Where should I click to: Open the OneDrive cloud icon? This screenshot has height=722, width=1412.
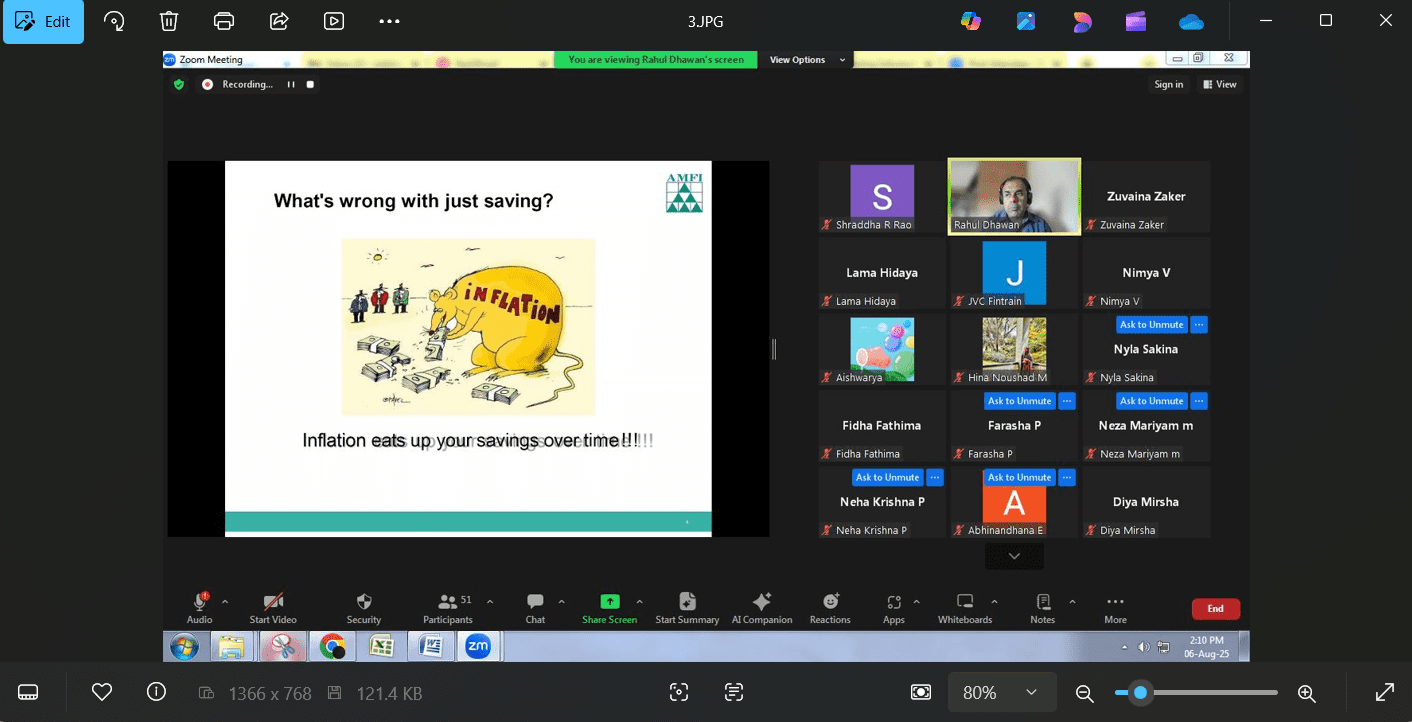1191,21
